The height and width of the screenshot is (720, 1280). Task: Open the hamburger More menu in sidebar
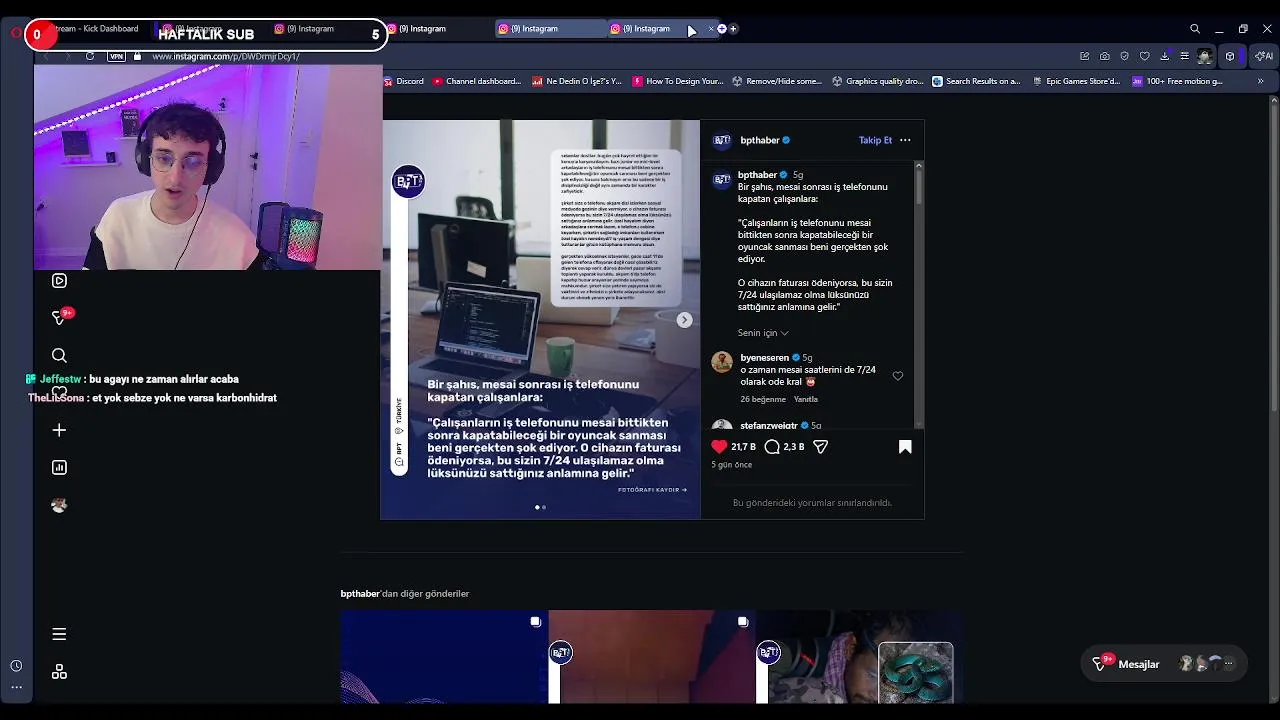coord(59,634)
